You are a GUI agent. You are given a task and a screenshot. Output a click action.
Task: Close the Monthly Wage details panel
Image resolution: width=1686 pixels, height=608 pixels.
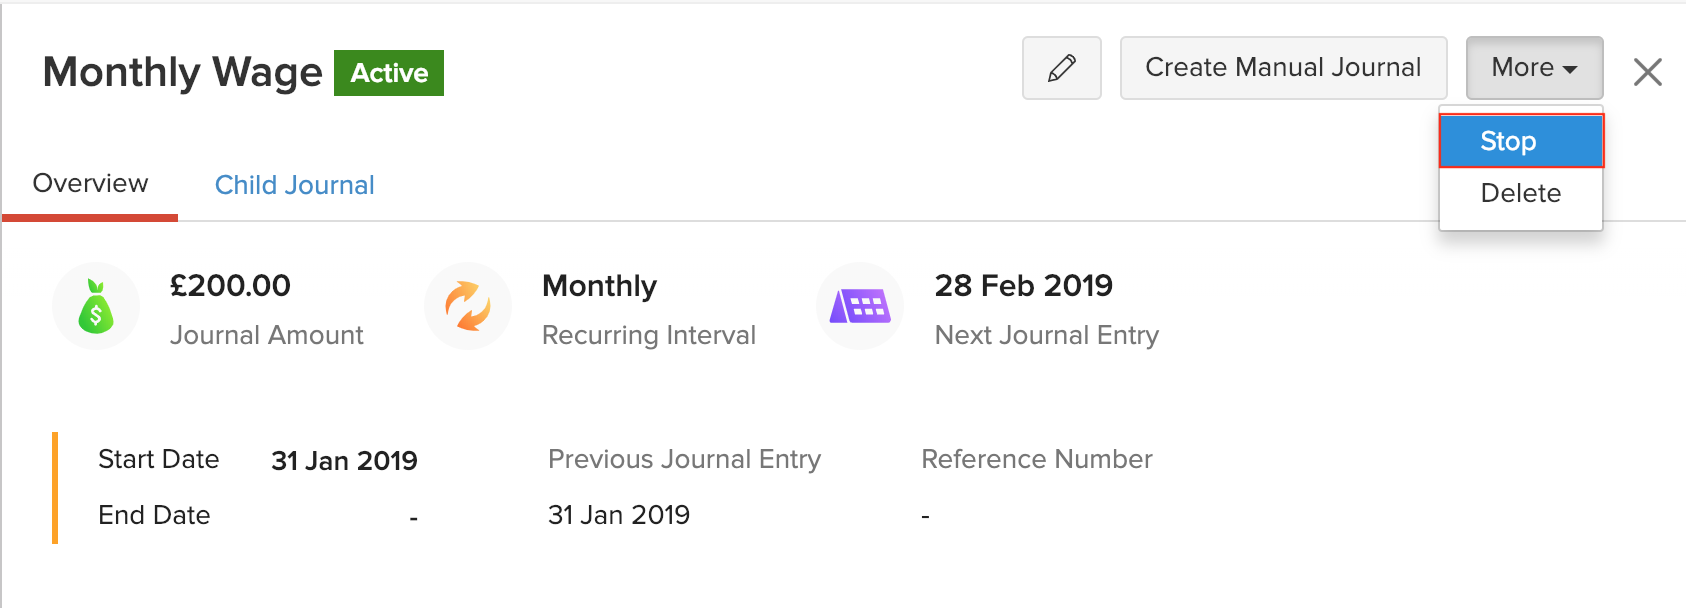point(1647,72)
